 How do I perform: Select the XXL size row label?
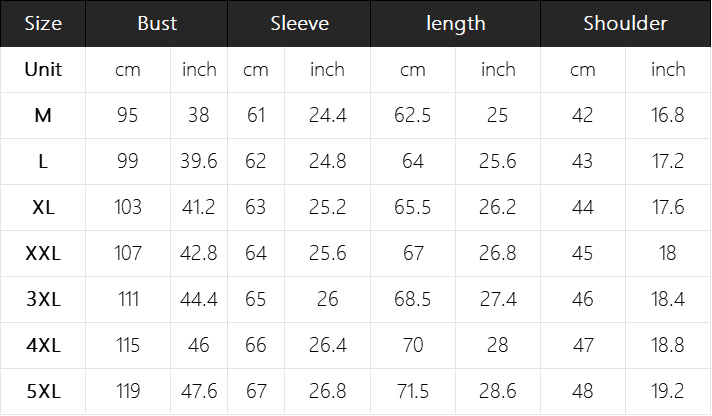(43, 253)
